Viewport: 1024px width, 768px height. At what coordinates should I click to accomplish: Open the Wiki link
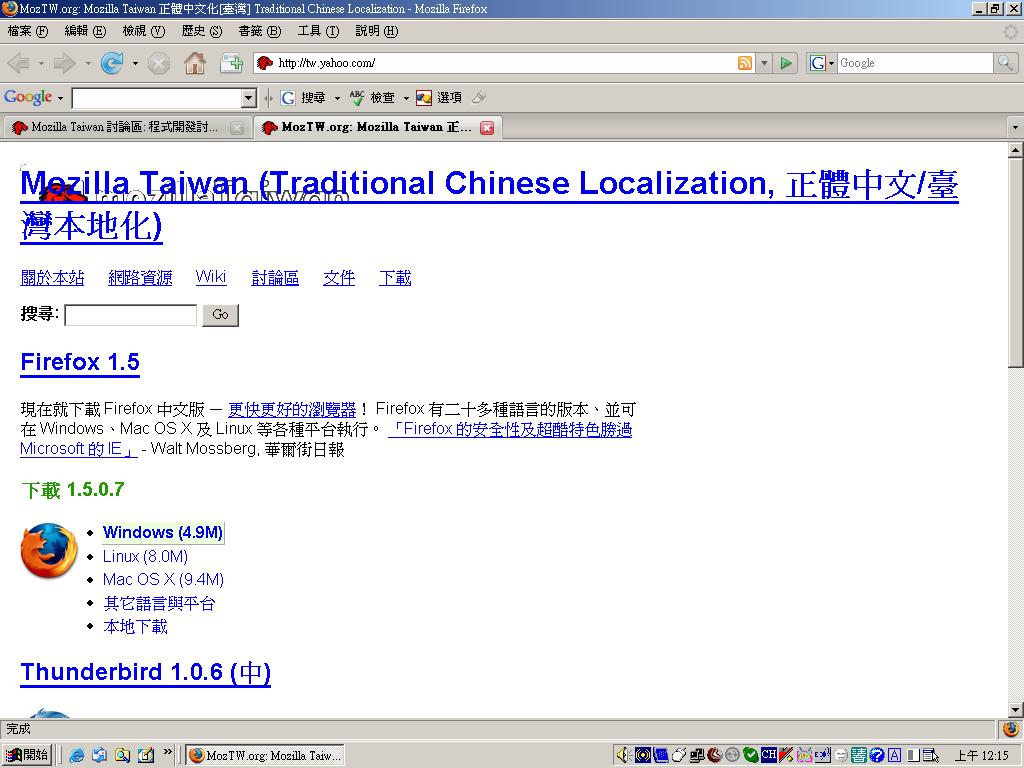pos(211,277)
